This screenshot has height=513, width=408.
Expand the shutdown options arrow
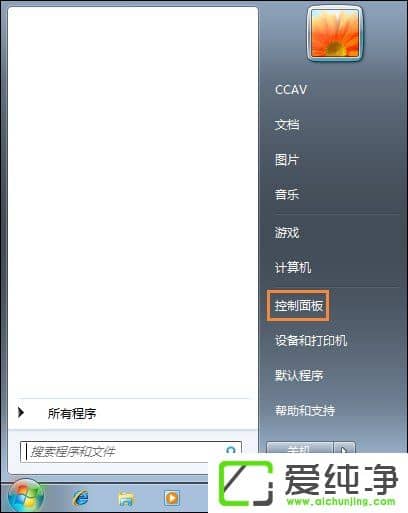345,449
